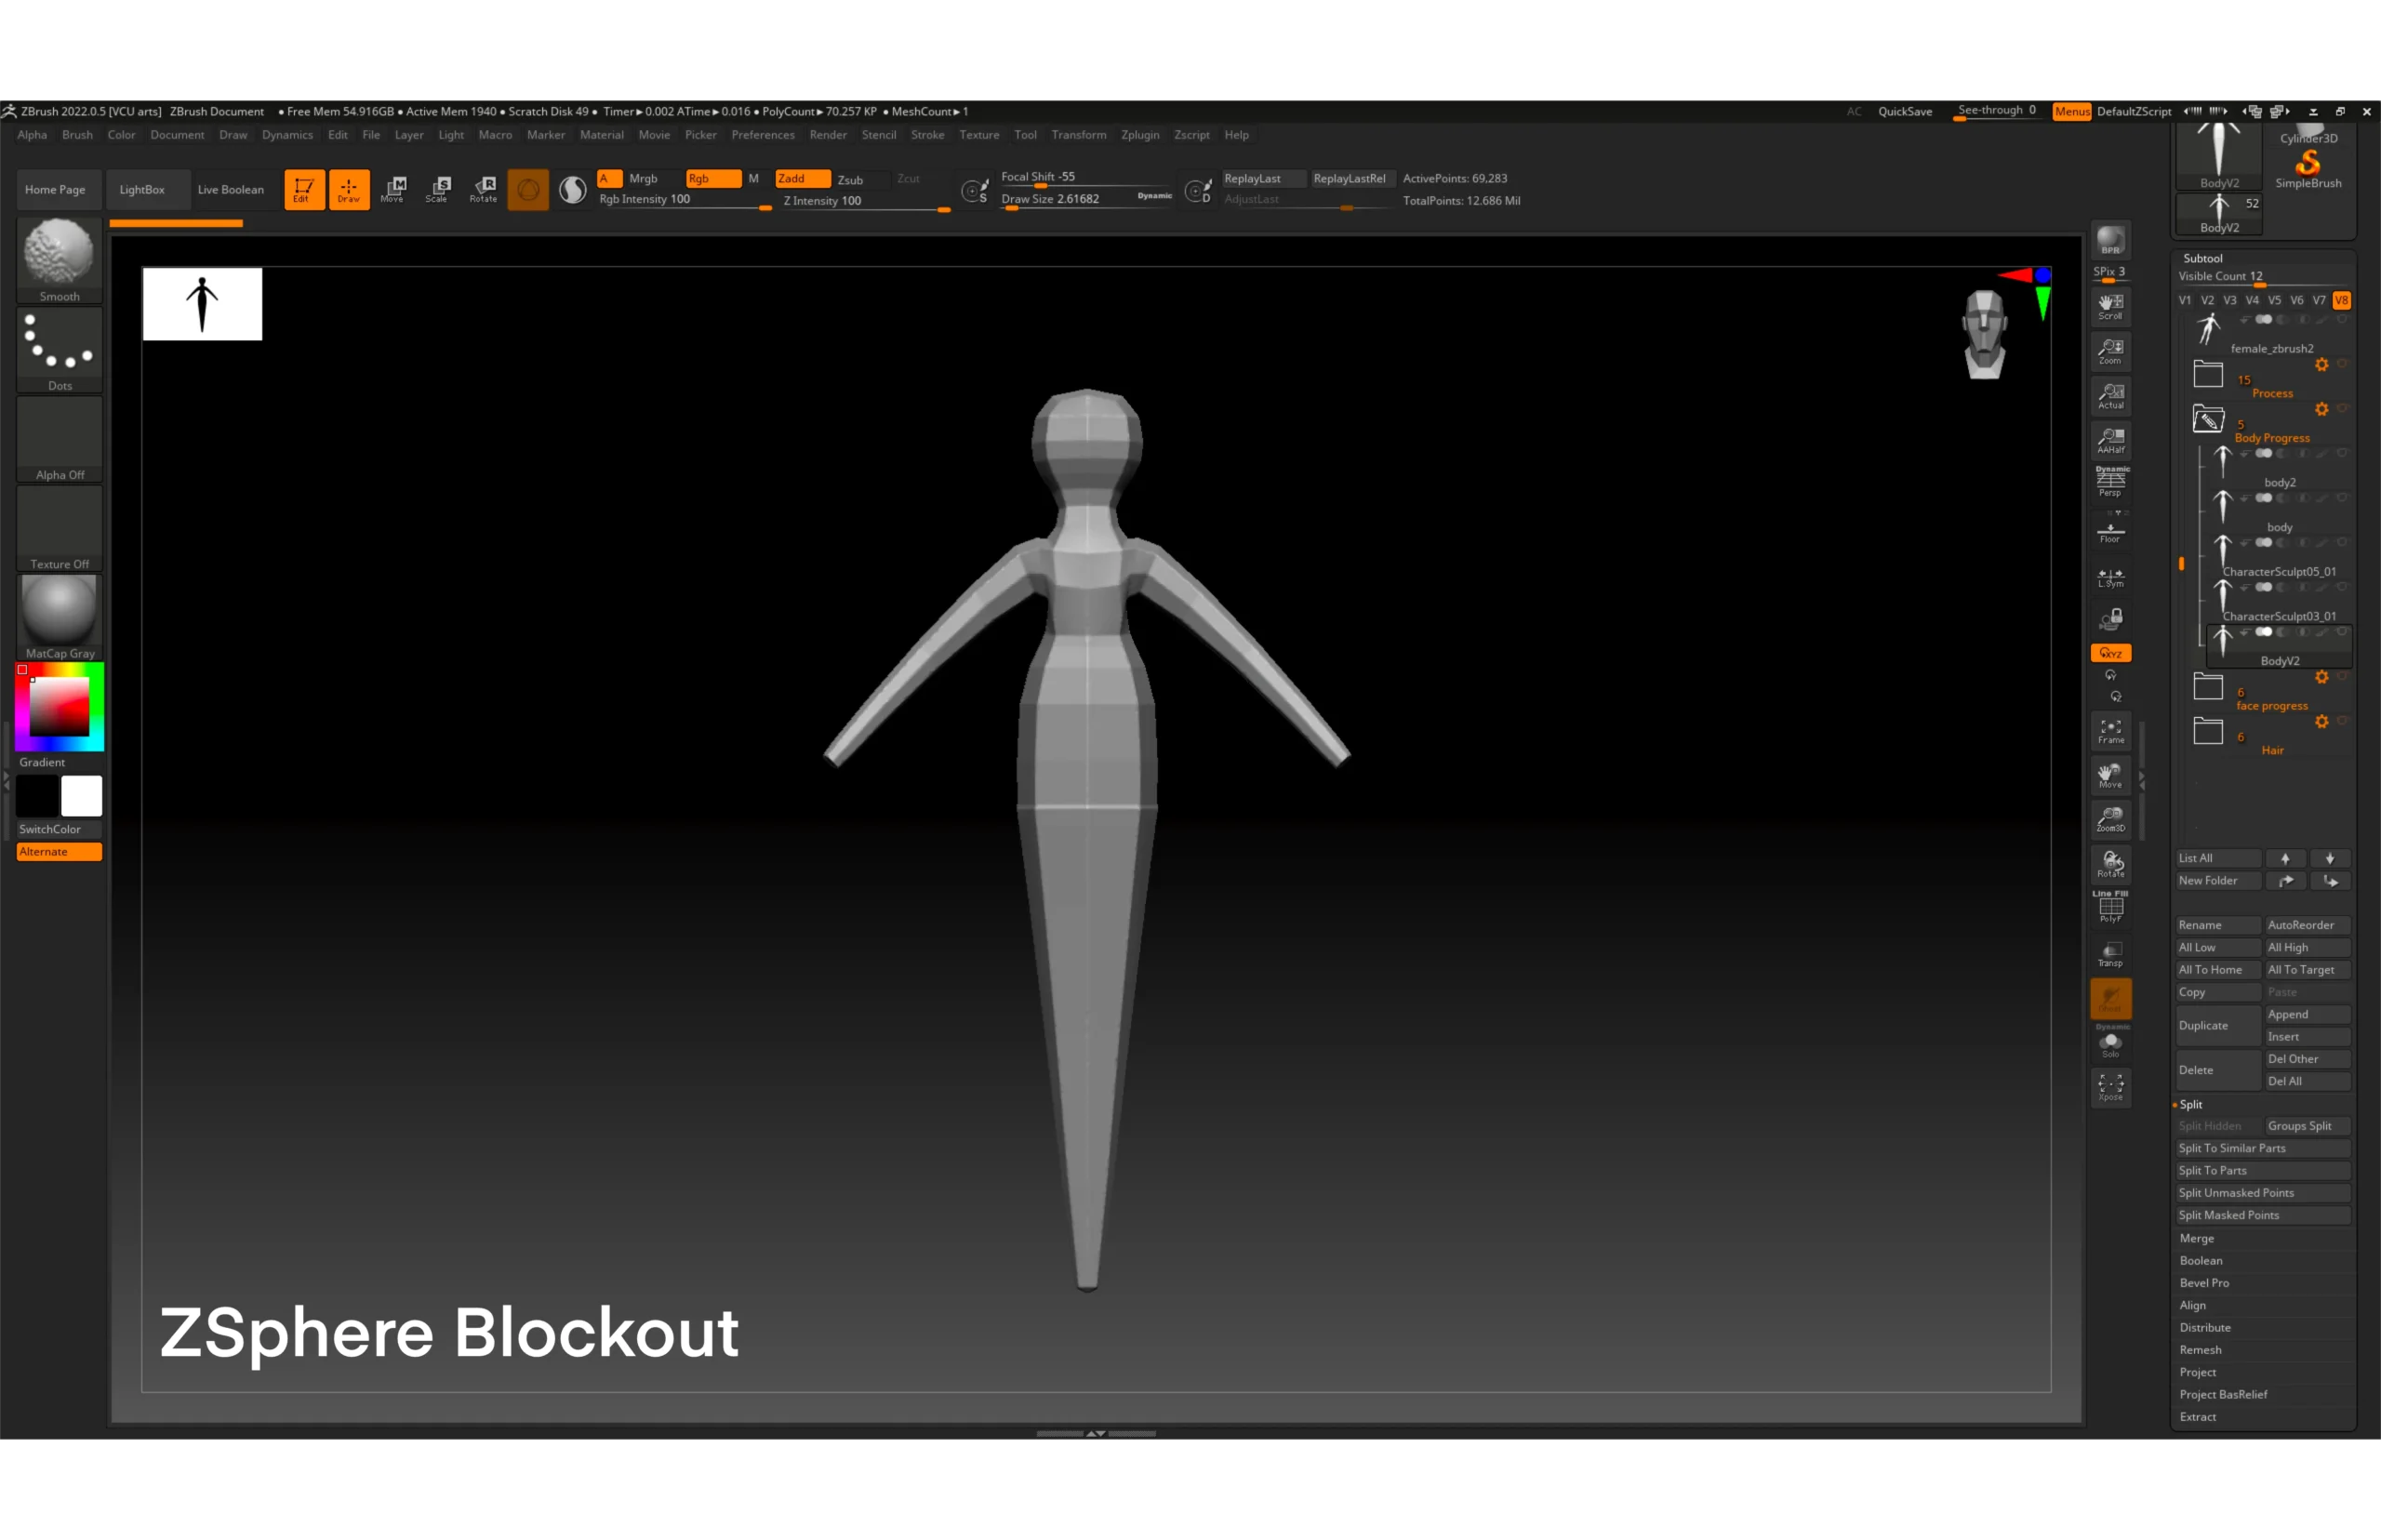The width and height of the screenshot is (2381, 1540).
Task: Open the Smooth brush selector
Action: [x=59, y=260]
